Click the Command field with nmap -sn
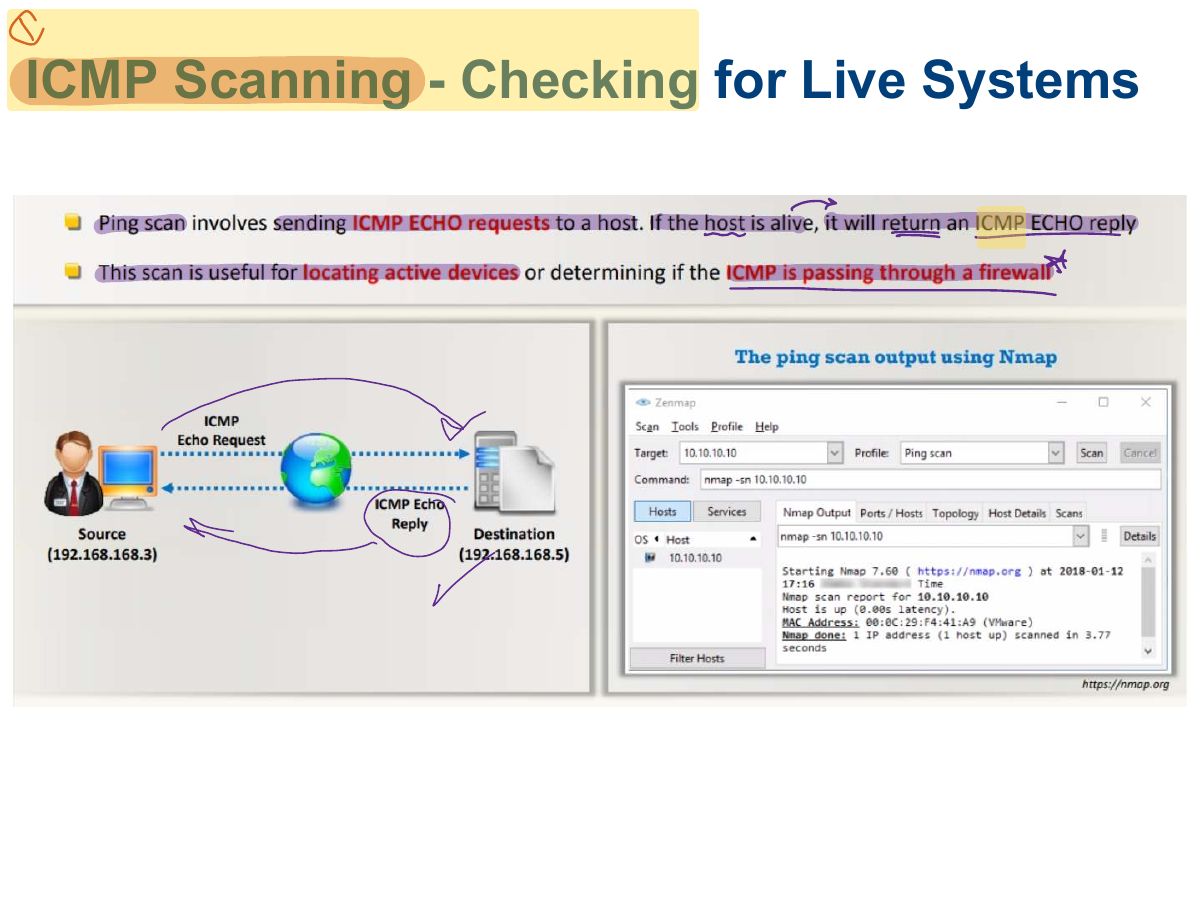This screenshot has height=901, width=1200. coord(930,480)
